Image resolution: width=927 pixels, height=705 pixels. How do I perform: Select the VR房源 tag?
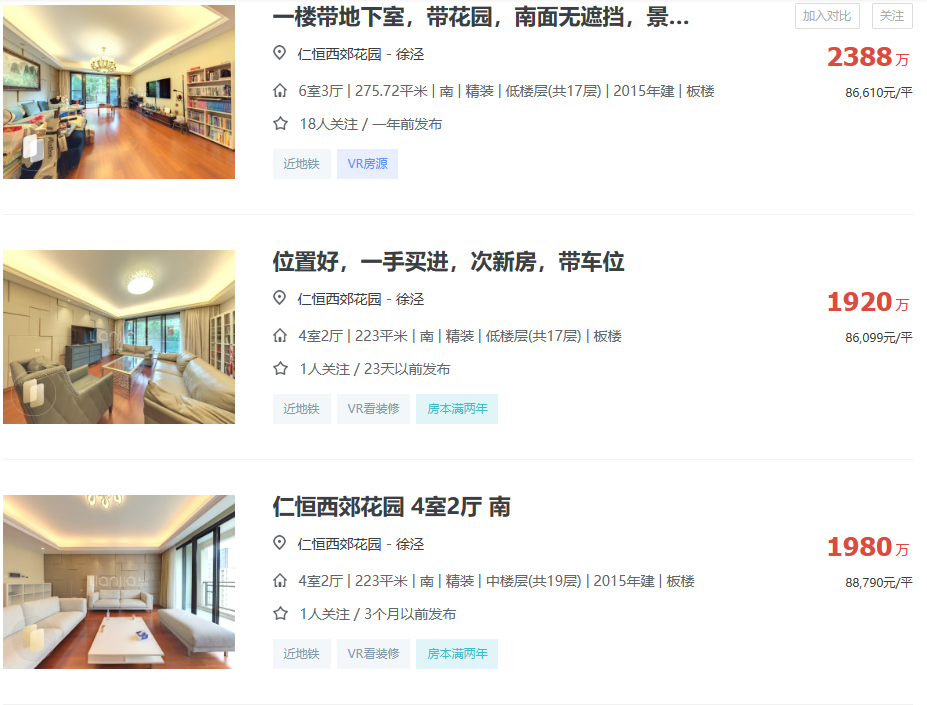click(x=367, y=164)
